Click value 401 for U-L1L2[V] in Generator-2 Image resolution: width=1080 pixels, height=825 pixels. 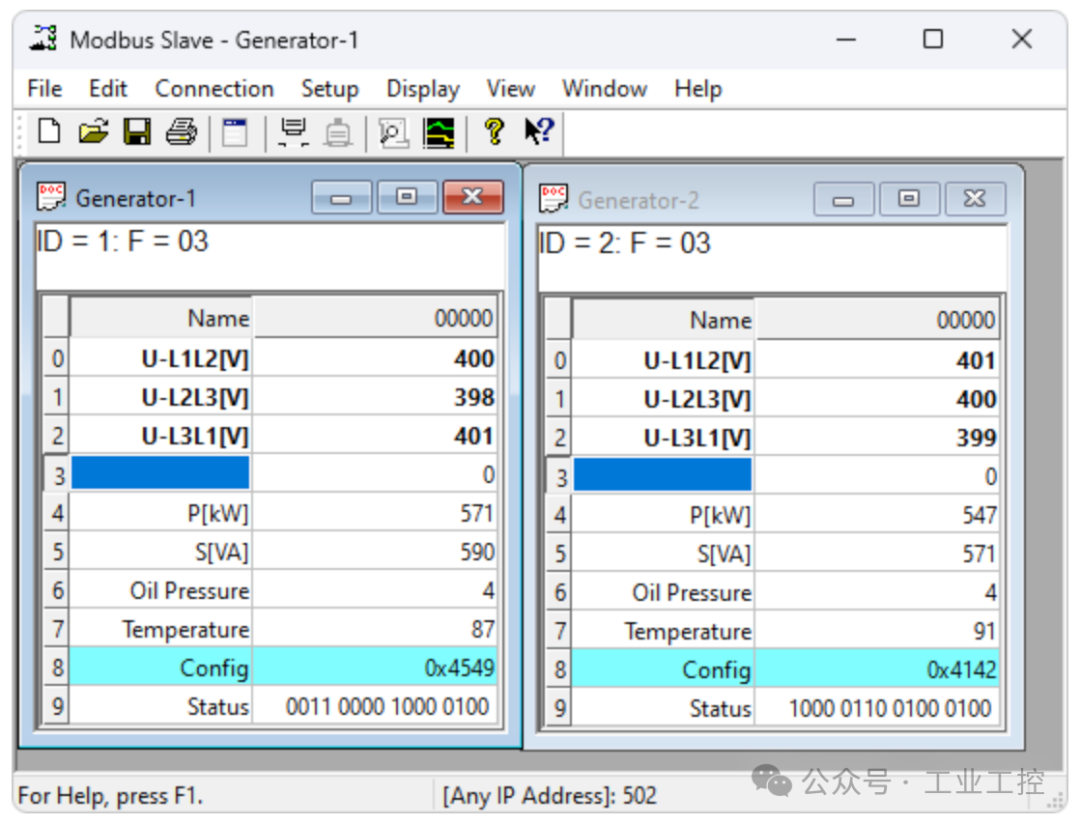tap(976, 360)
